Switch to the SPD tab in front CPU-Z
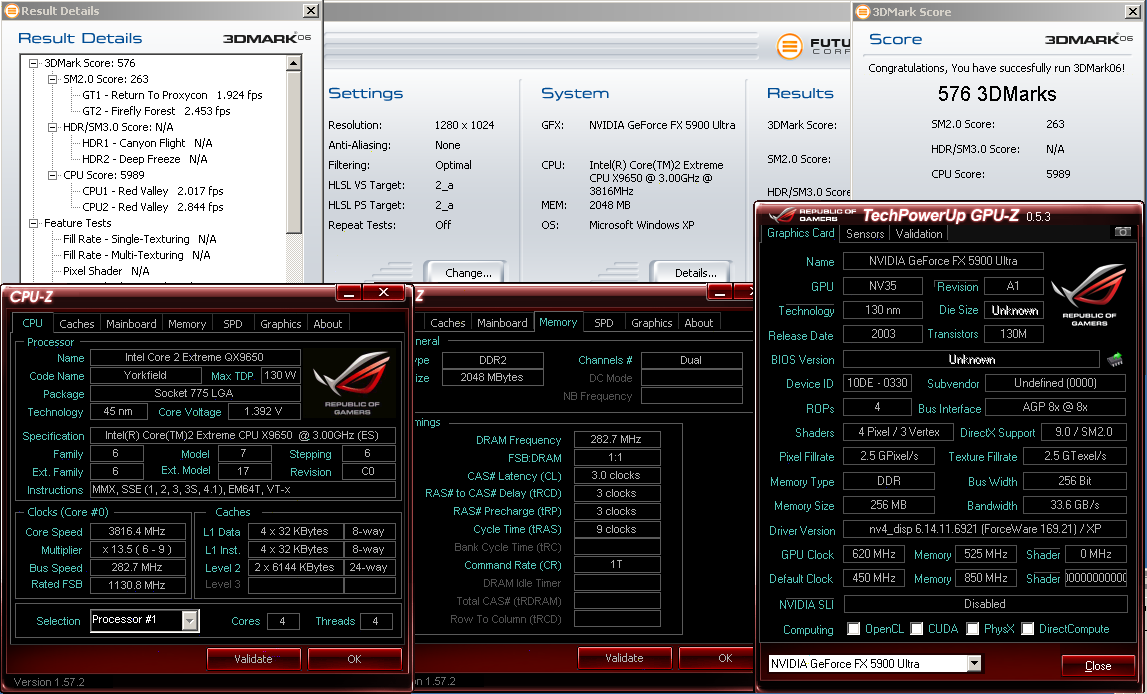 (233, 323)
